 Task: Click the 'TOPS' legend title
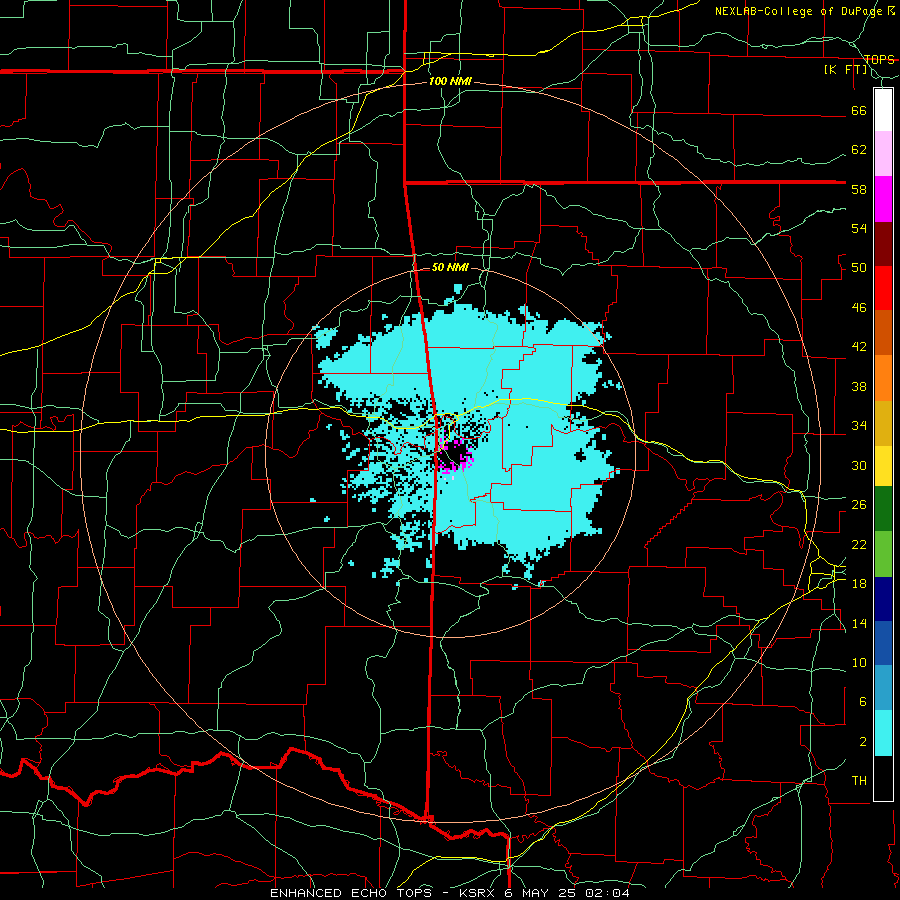click(879, 59)
